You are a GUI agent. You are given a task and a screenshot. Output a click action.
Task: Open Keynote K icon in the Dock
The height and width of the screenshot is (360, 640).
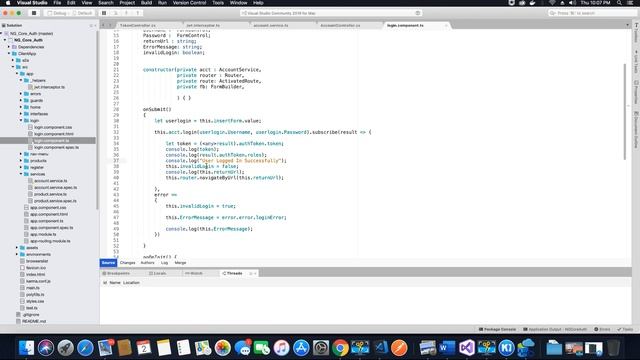(x=507, y=348)
